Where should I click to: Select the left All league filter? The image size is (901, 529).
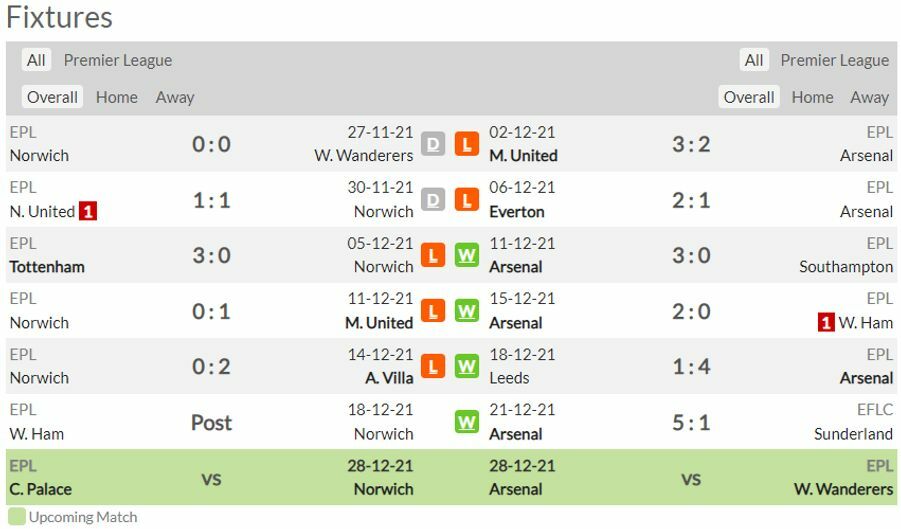coord(36,60)
